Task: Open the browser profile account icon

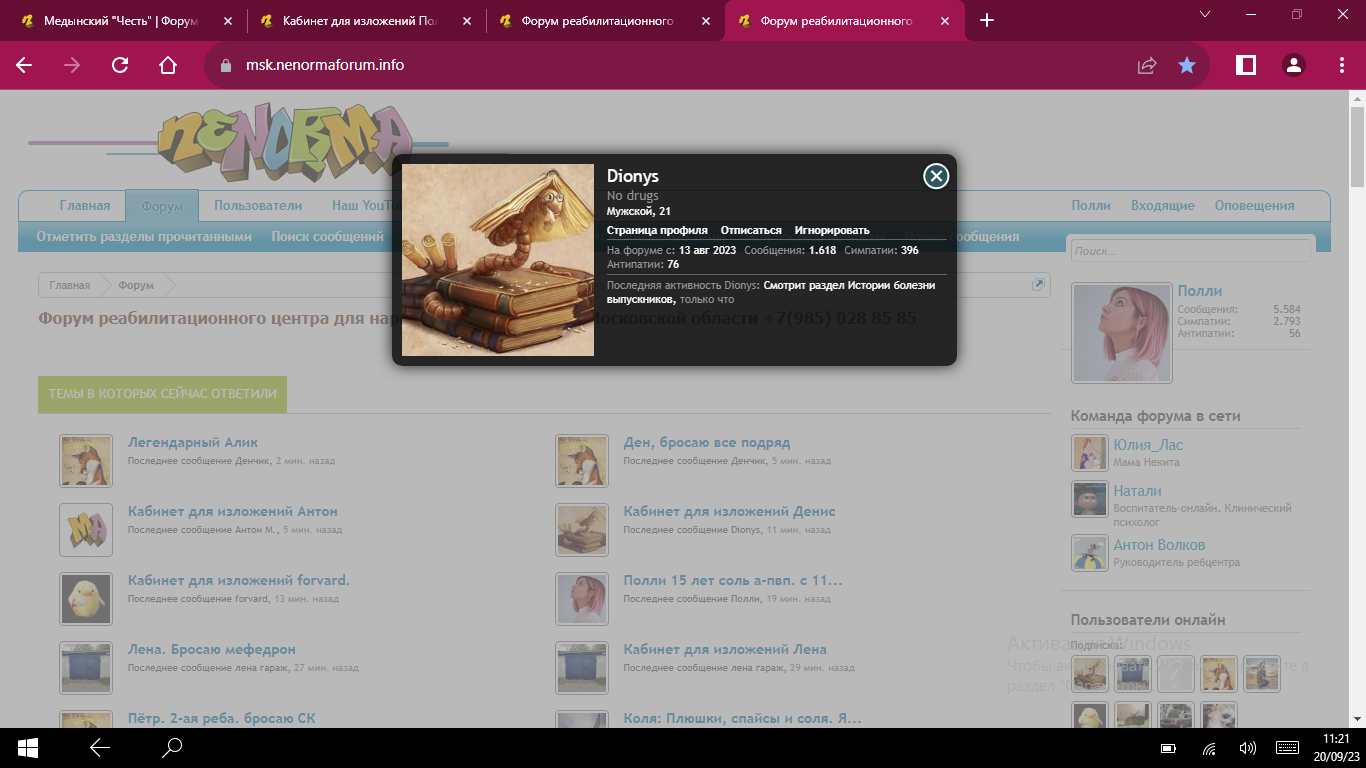Action: pyautogui.click(x=1293, y=65)
